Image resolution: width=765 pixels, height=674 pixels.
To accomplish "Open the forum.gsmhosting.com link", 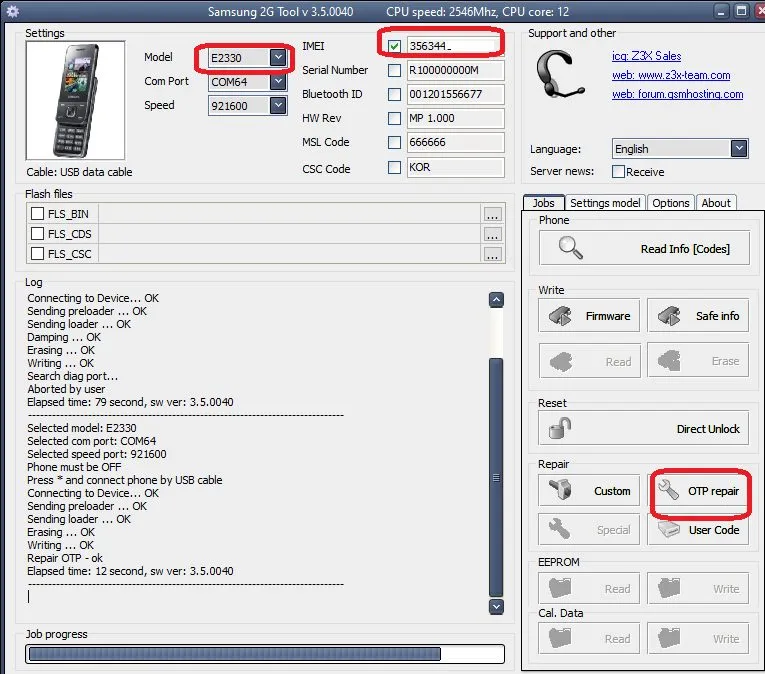I will click(x=678, y=94).
